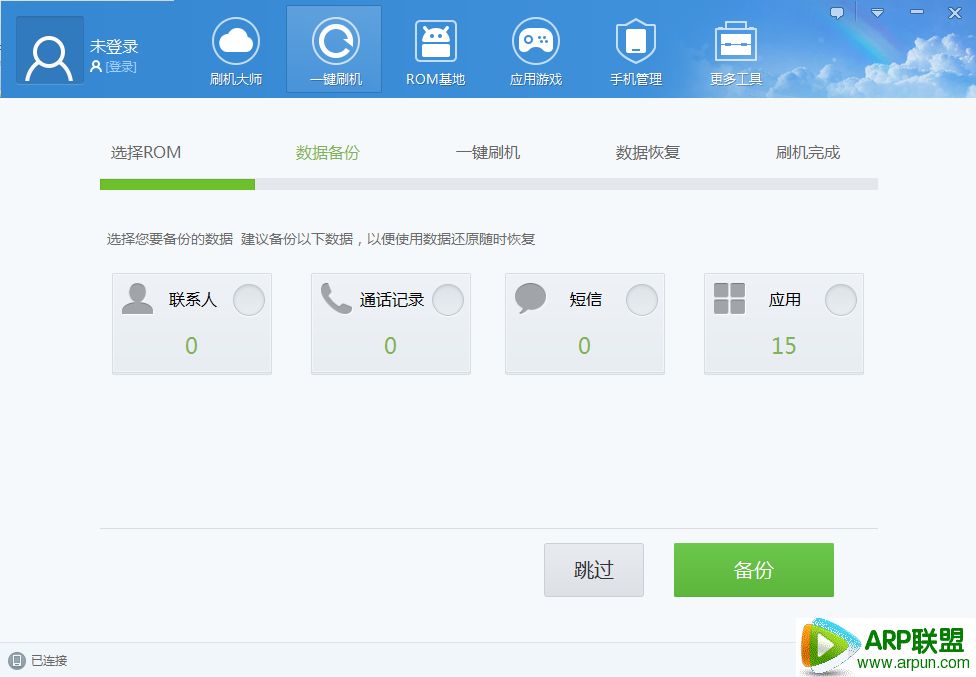Open ROM基地 Android robot icon

(x=435, y=42)
